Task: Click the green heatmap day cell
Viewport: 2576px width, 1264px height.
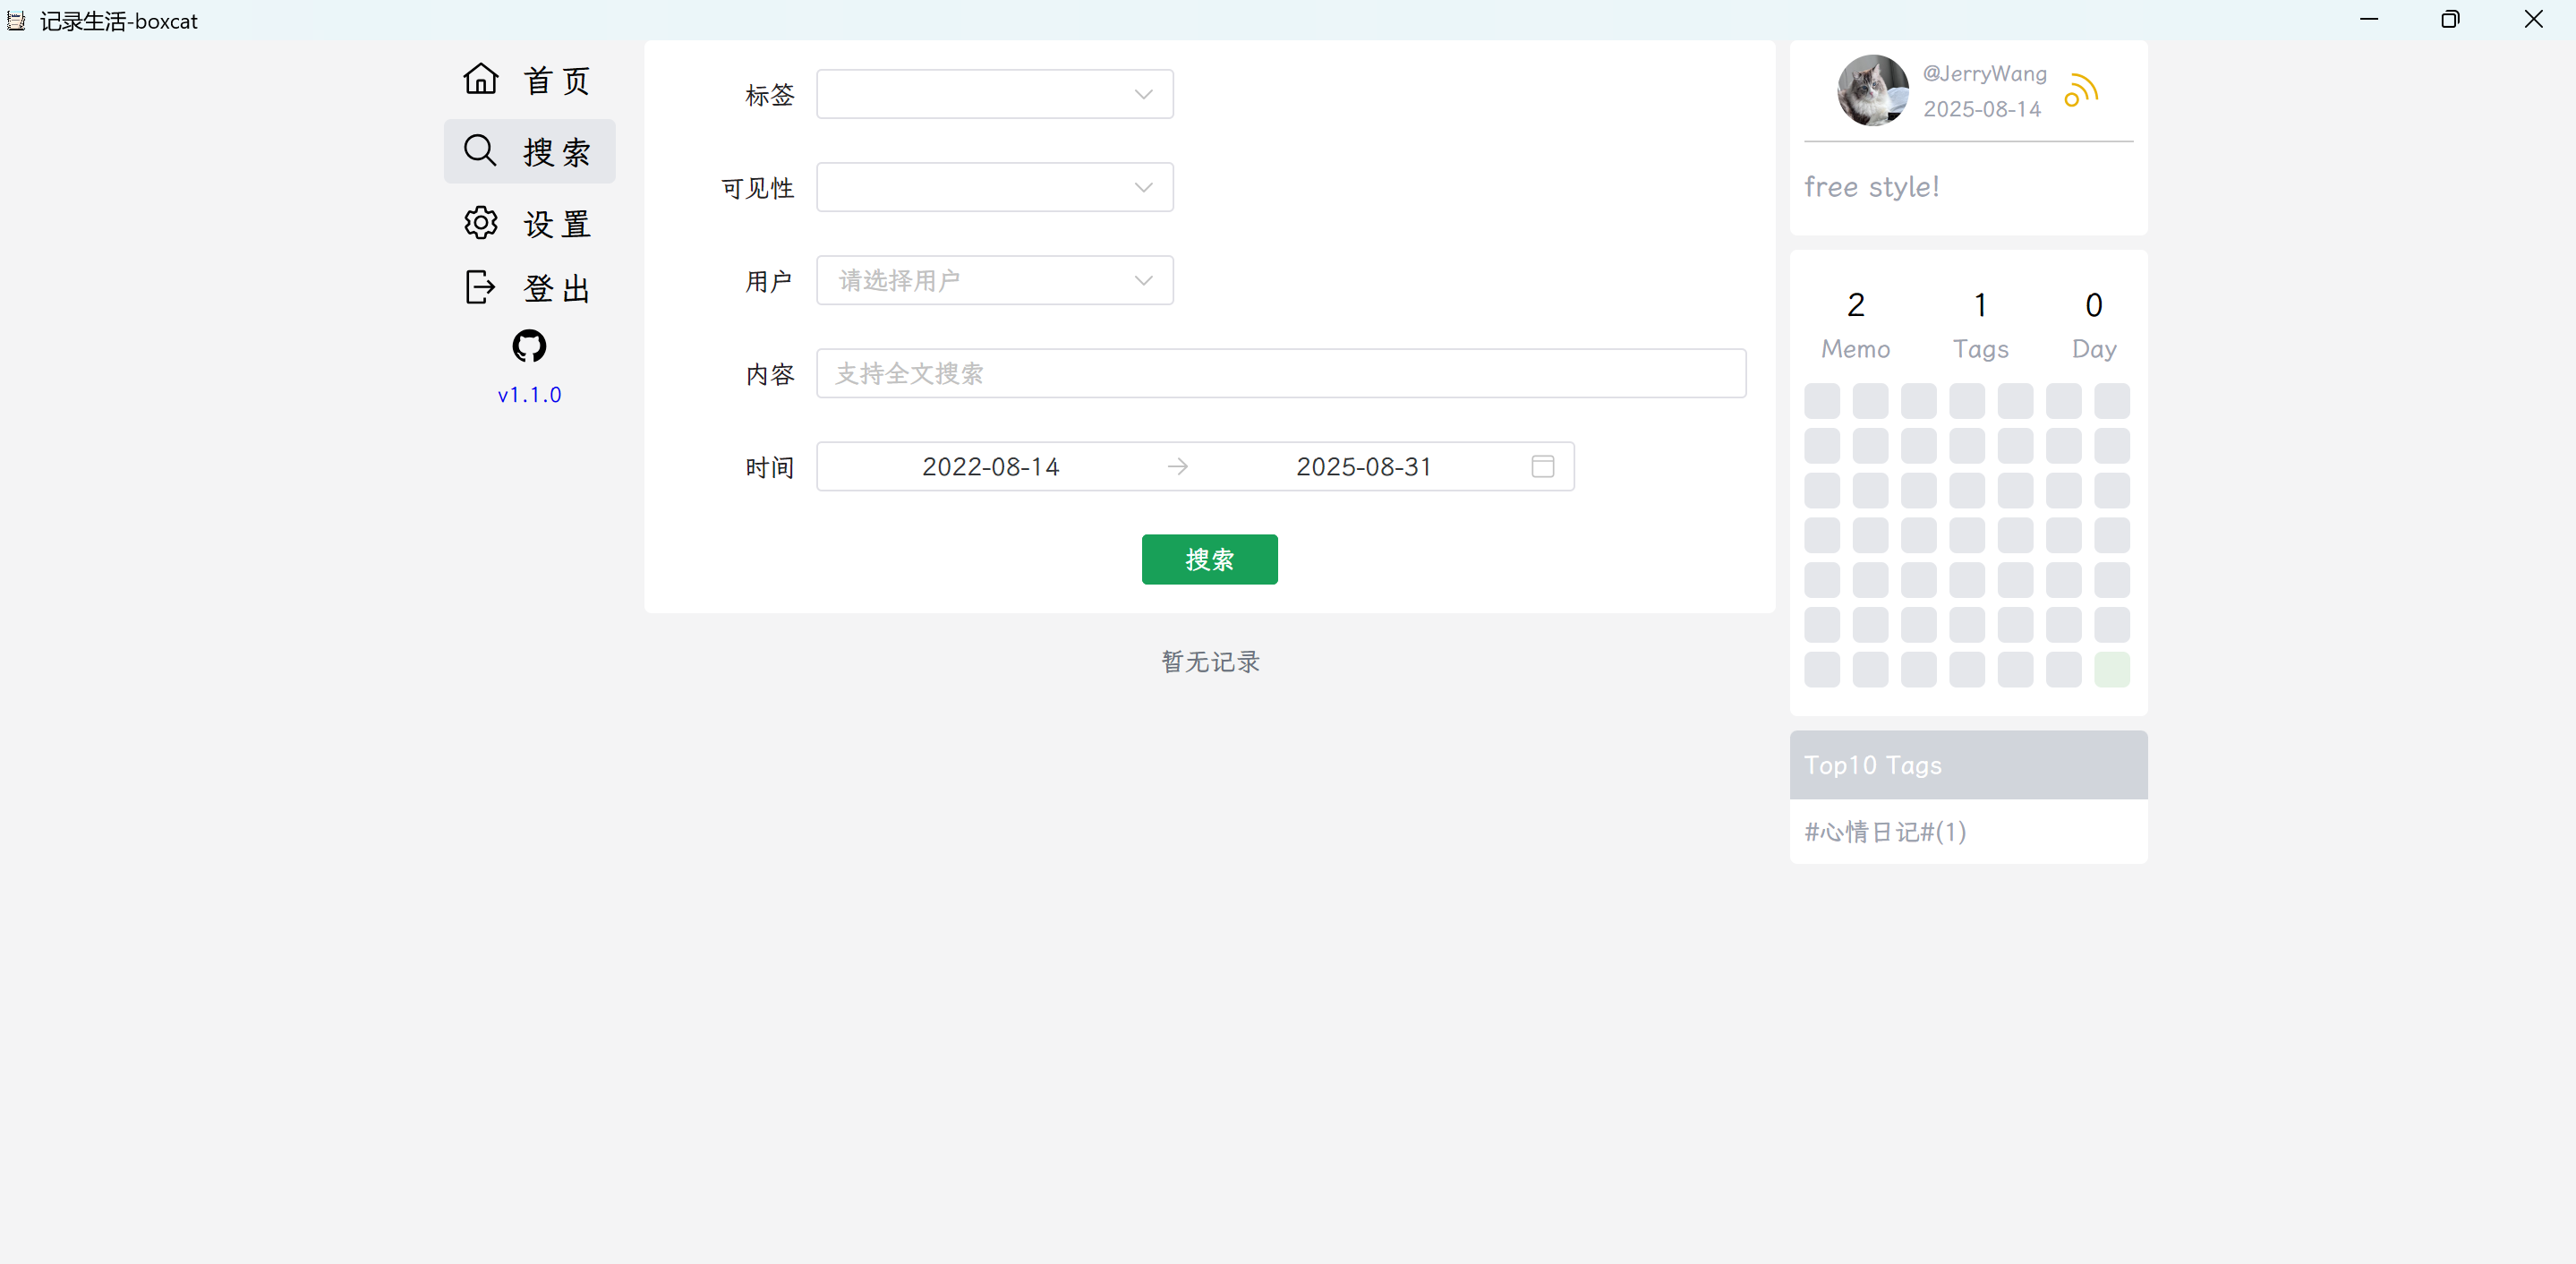Action: [x=2112, y=669]
